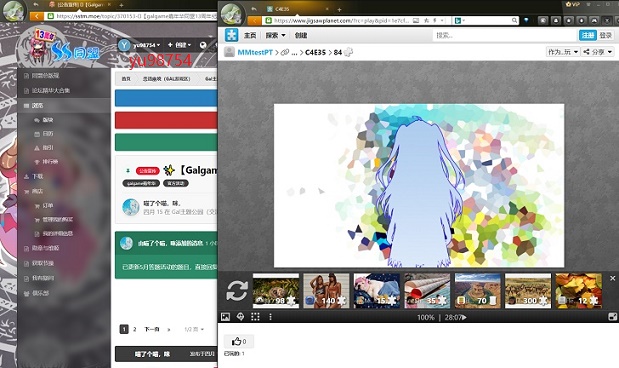Screen dimensions: 619x368
Task: Show the puzzle image preview icon
Action: click(x=225, y=317)
